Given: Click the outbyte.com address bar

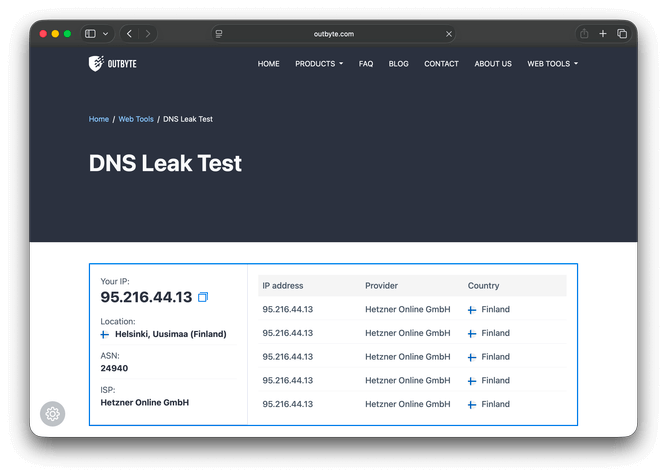Looking at the screenshot, I should click(334, 34).
